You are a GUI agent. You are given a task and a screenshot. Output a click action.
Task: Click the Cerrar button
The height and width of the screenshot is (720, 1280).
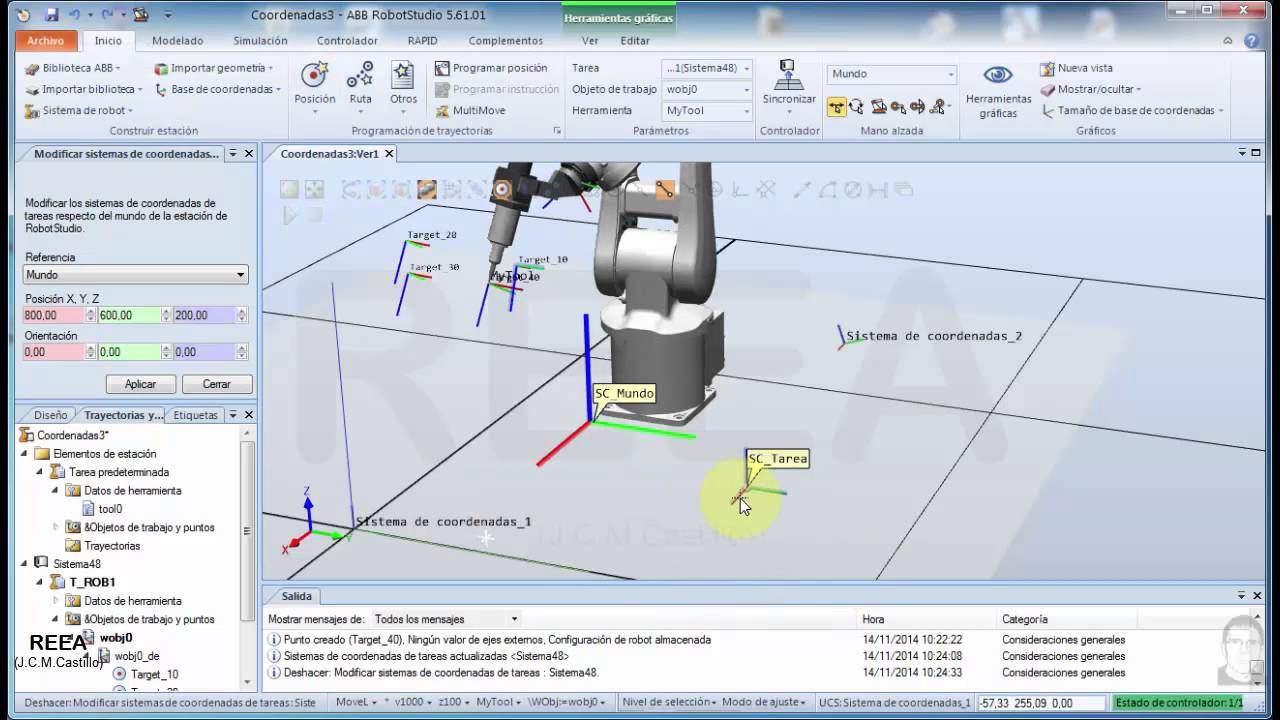(216, 384)
